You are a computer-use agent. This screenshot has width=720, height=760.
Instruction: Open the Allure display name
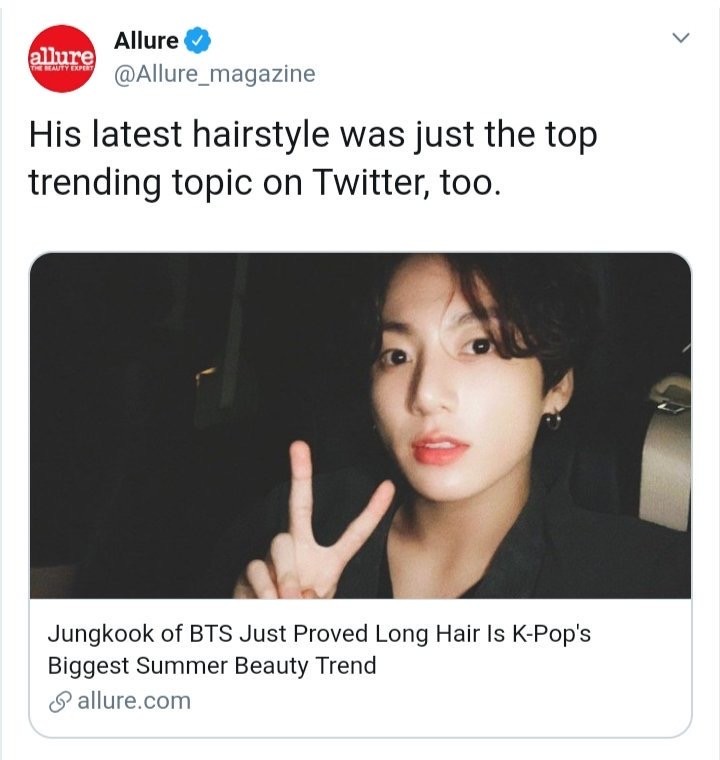(x=146, y=41)
